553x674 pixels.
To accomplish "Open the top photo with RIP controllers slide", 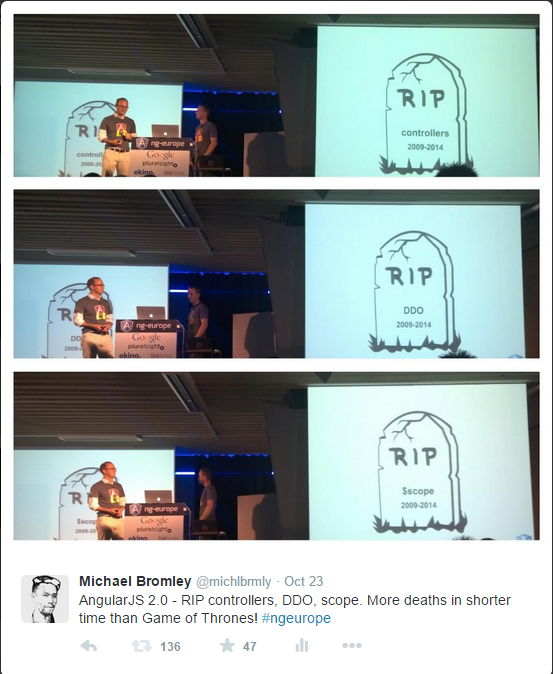I will coord(276,95).
